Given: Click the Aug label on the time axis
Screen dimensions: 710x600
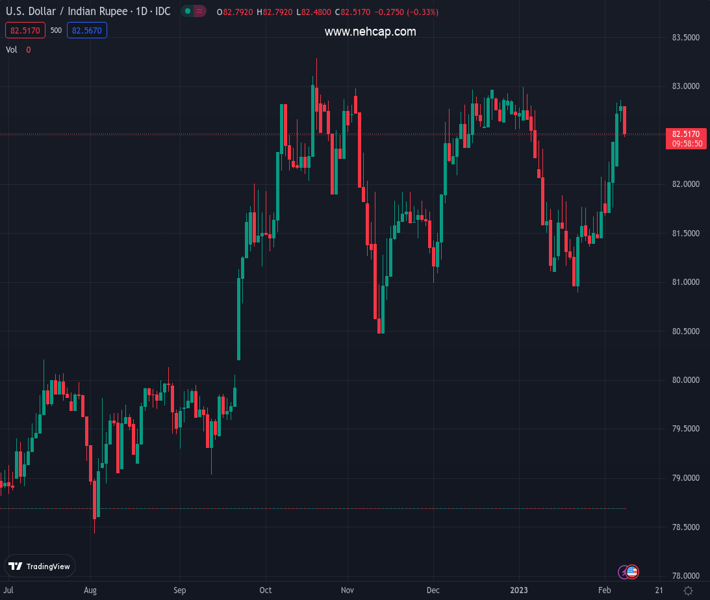Looking at the screenshot, I should (x=91, y=591).
